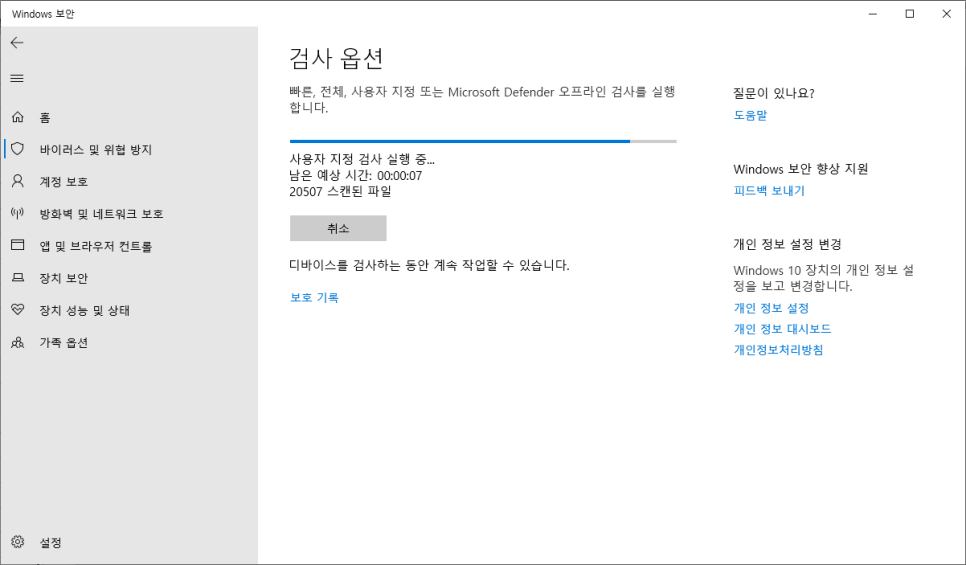Cancel scan with 취소 button
Screen dimensions: 966x565
338,228
